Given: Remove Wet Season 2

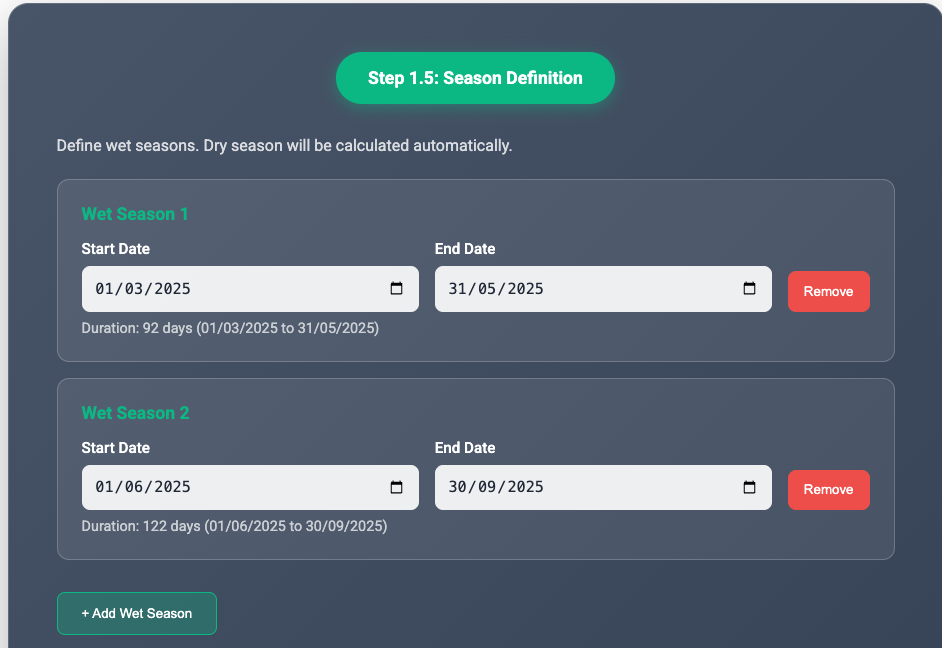Looking at the screenshot, I should pos(828,490).
